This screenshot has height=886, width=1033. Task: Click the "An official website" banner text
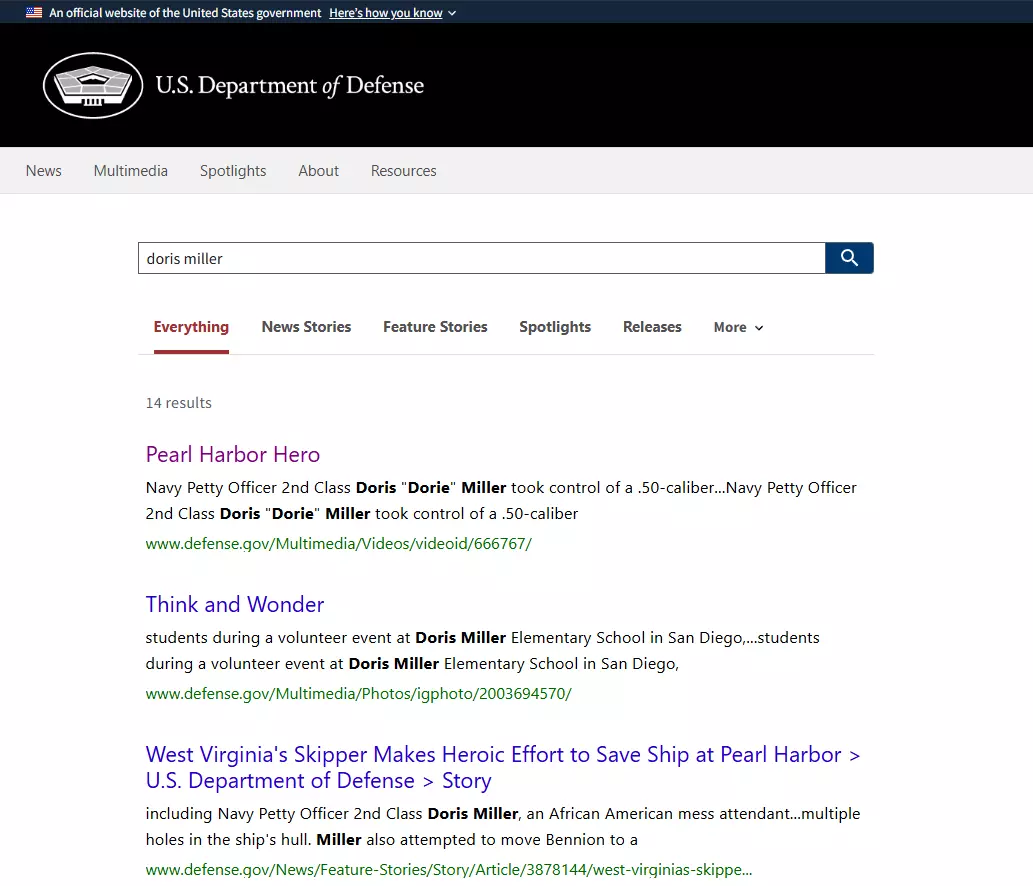pyautogui.click(x=185, y=13)
